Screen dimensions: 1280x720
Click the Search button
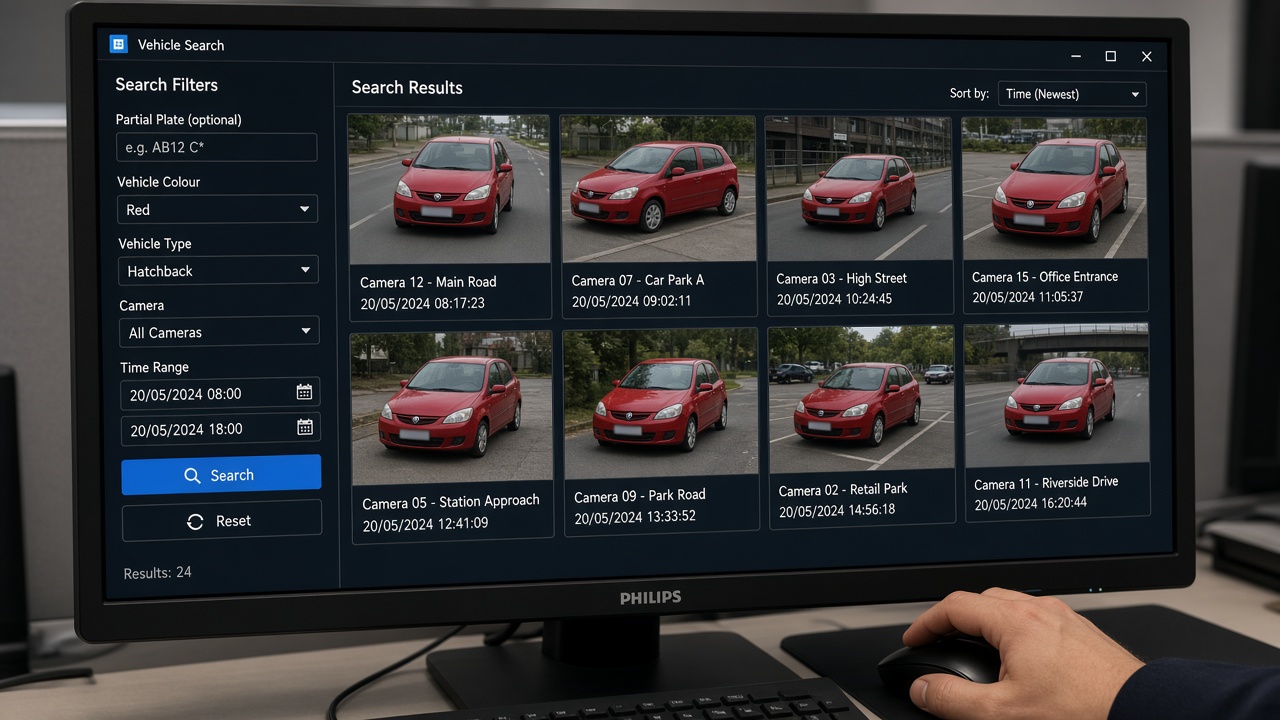click(x=221, y=475)
